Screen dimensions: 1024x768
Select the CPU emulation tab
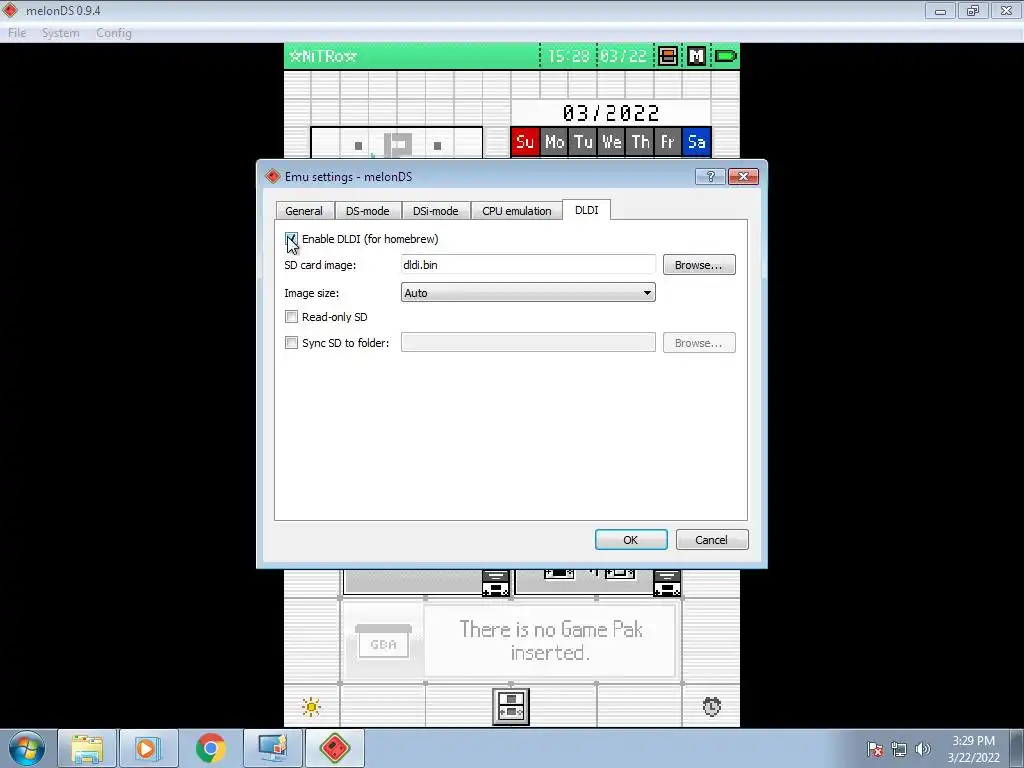[517, 211]
